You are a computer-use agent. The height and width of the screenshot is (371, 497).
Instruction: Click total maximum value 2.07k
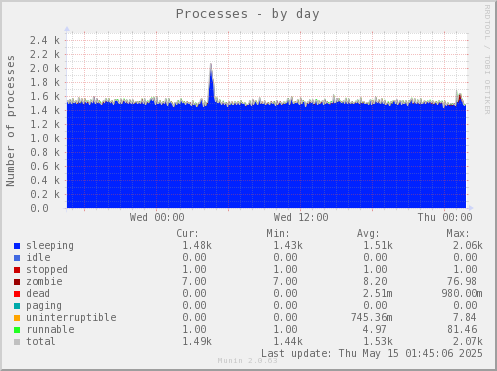468,341
